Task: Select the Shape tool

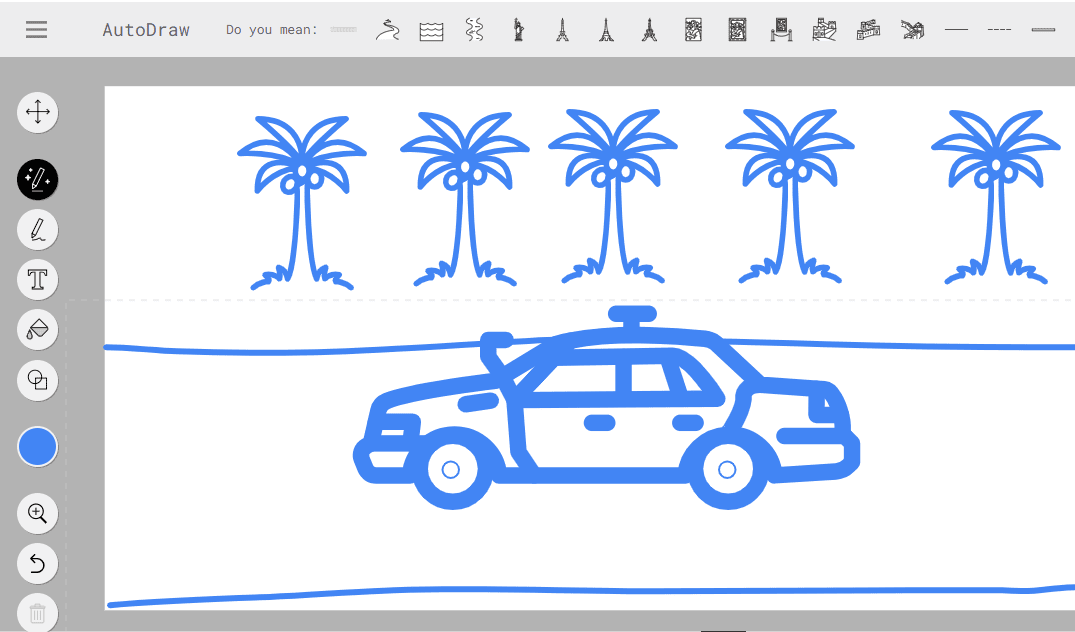Action: [38, 380]
